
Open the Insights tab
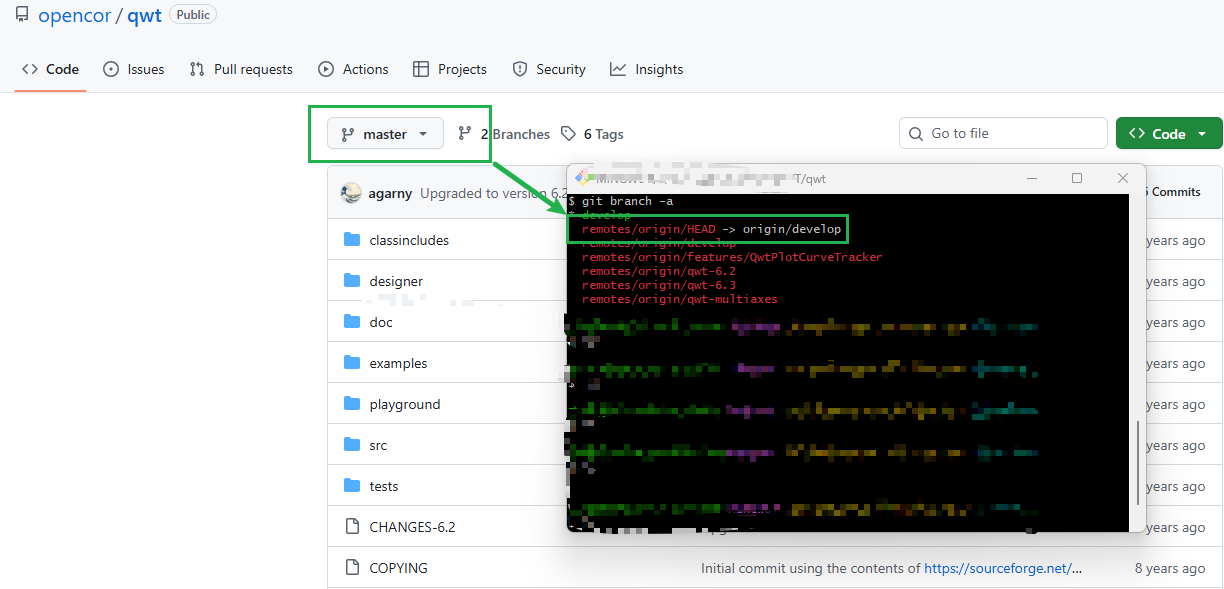[x=647, y=69]
